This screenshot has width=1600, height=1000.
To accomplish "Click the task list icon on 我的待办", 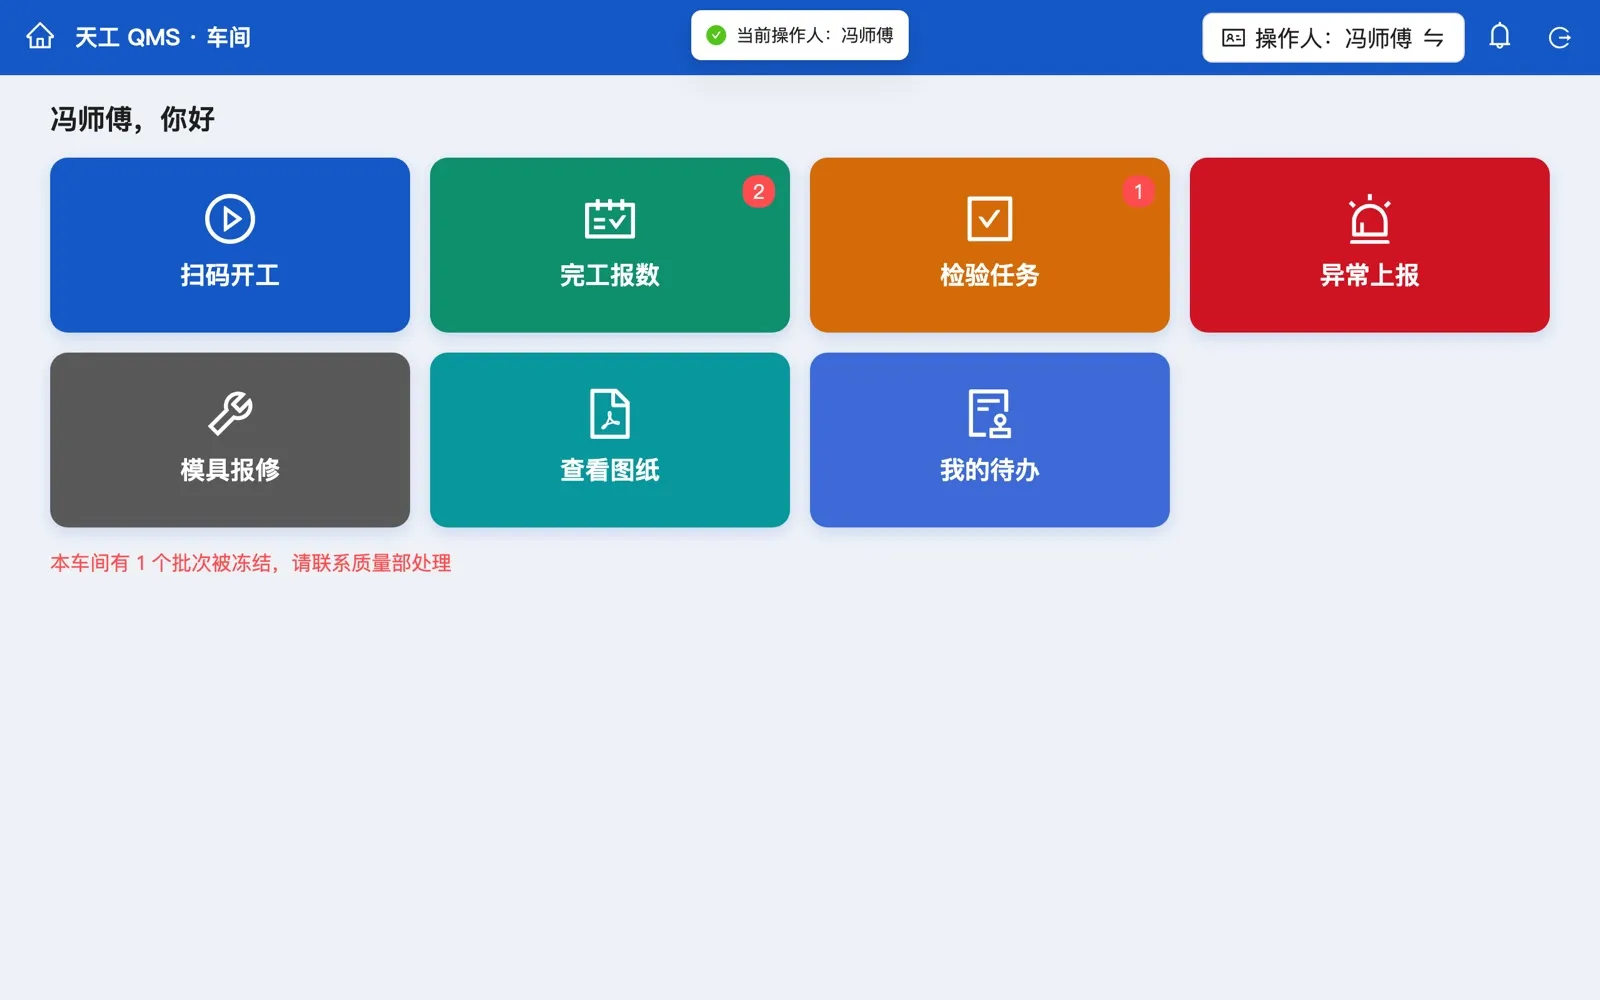I will point(990,414).
